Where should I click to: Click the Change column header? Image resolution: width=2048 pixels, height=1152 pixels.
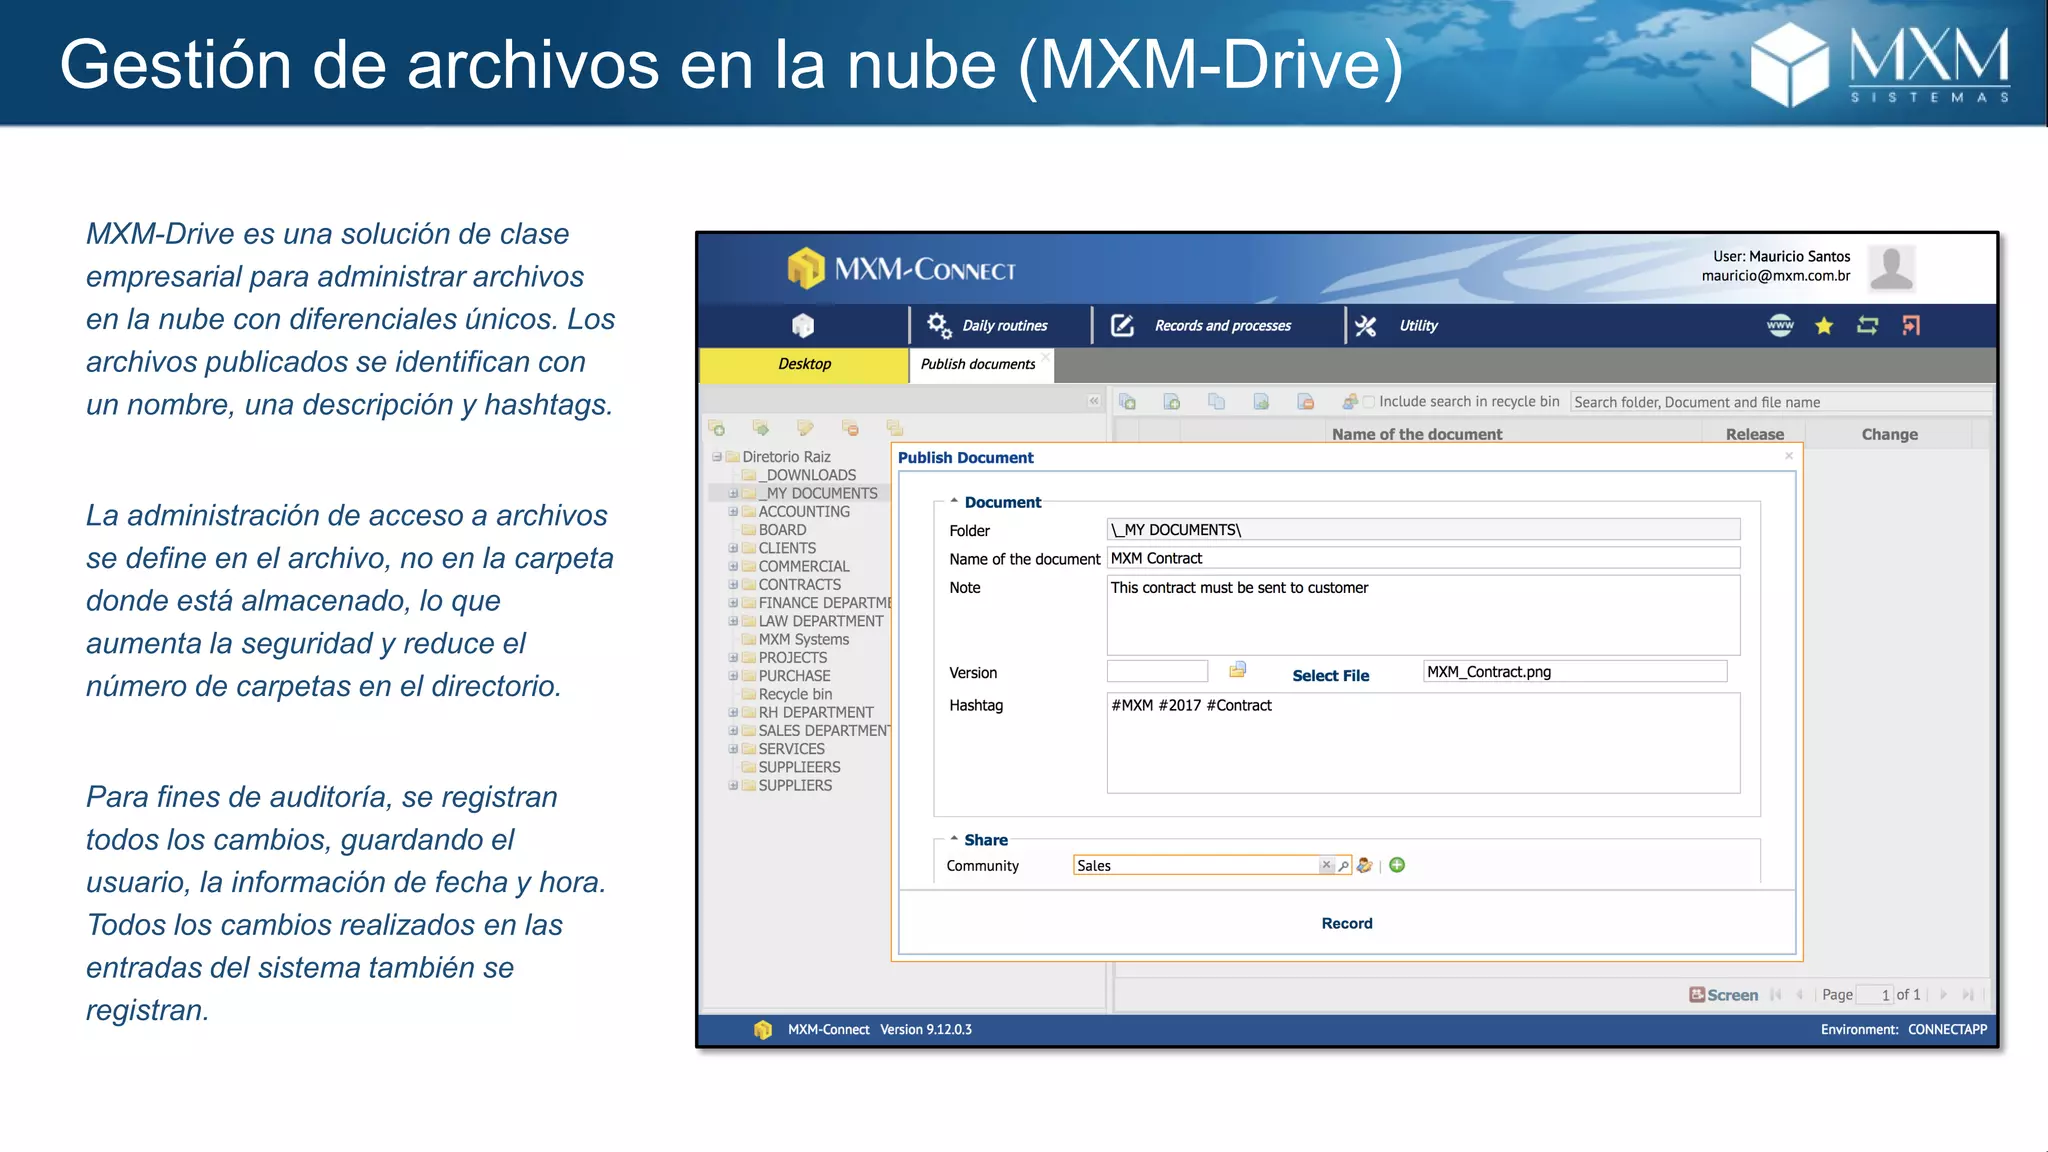1889,434
